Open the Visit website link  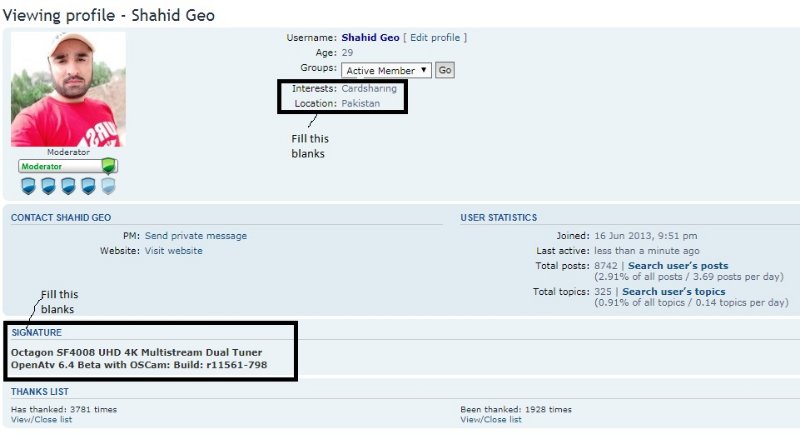(x=174, y=251)
